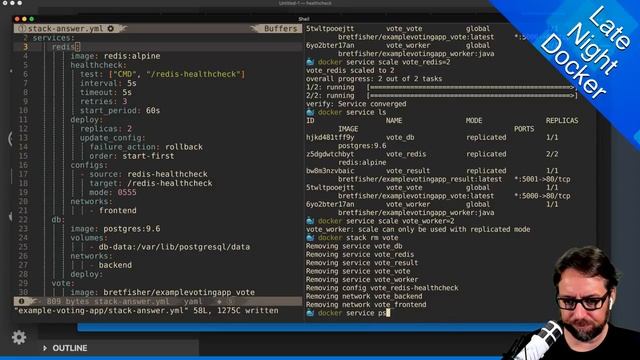Click the 'start_period: 60s' line
This screenshot has height=360, width=640.
click(x=120, y=110)
